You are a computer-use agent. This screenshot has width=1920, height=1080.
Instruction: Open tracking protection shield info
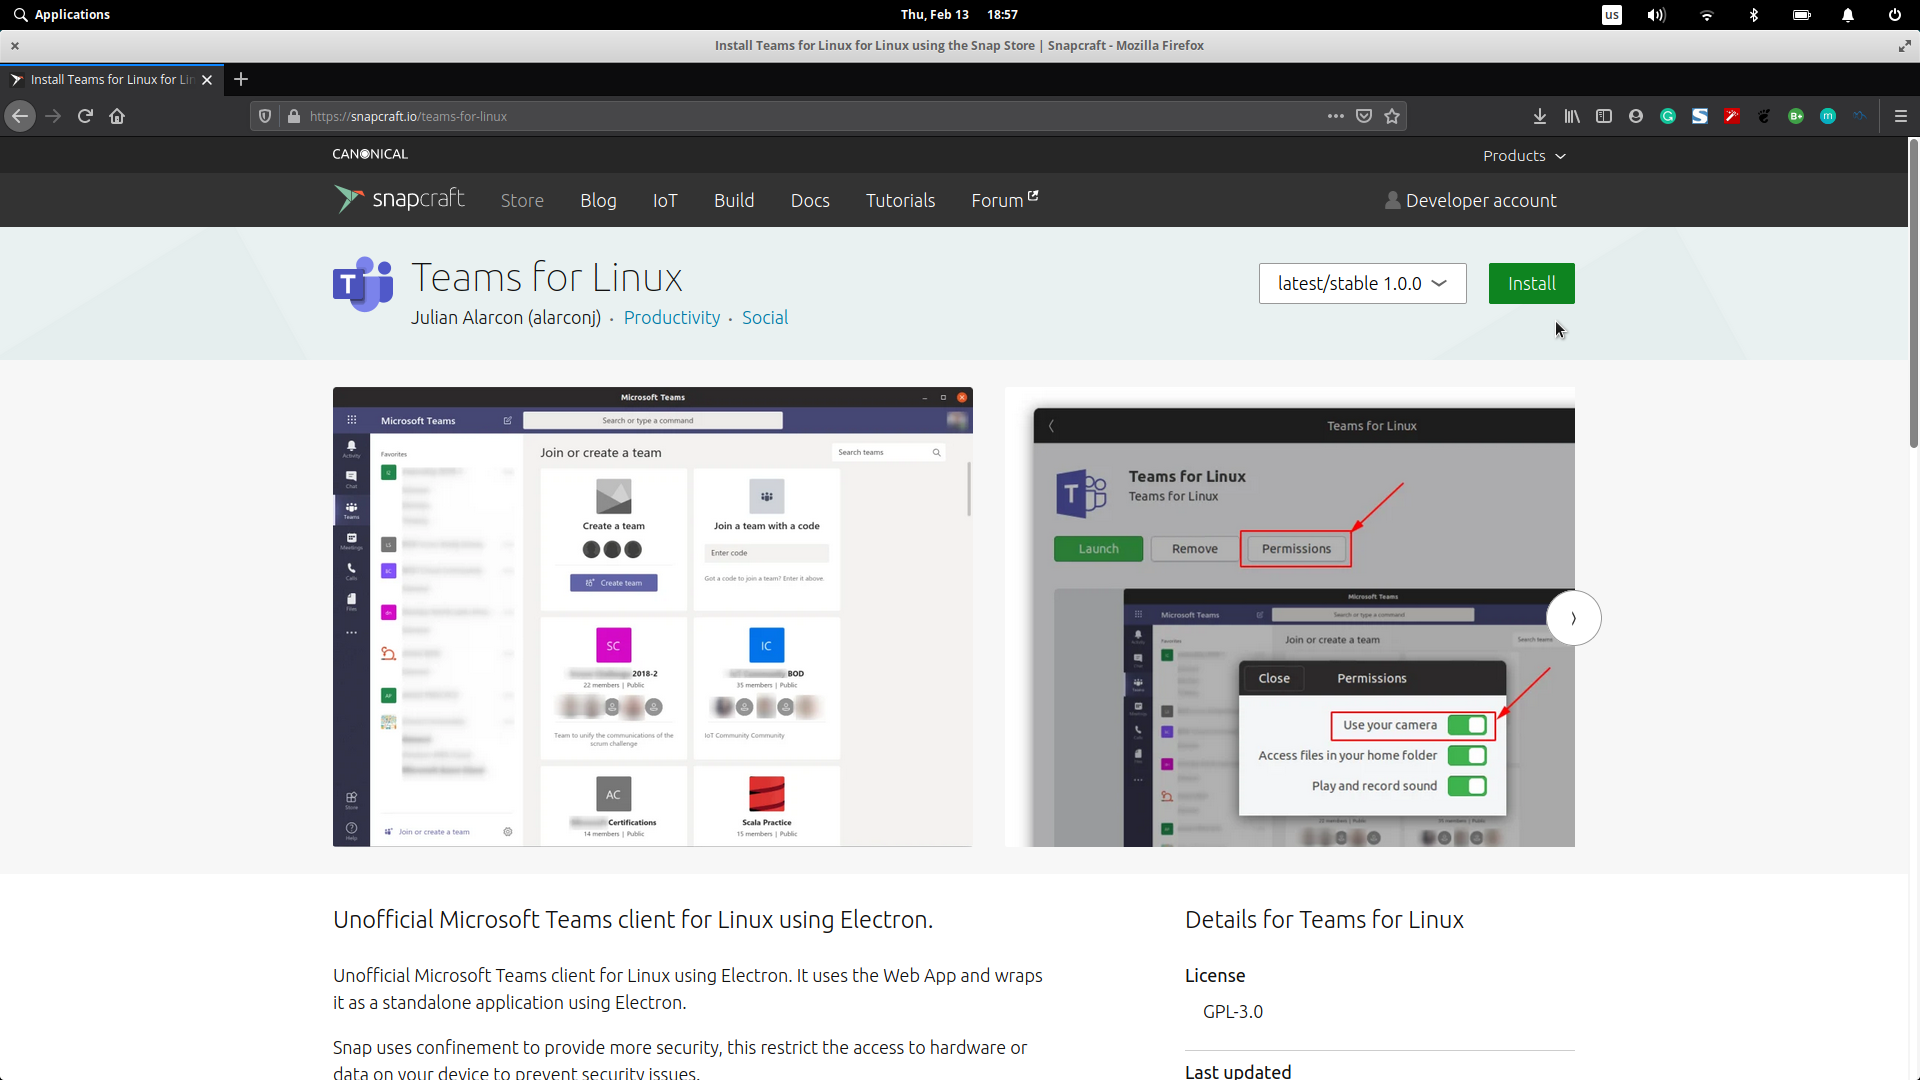tap(265, 116)
